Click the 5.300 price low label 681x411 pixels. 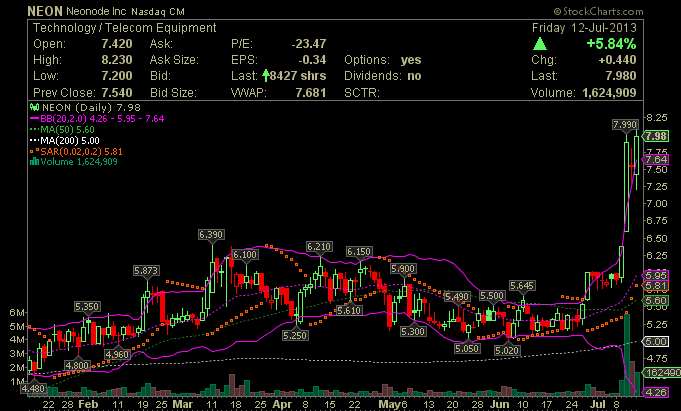click(413, 331)
